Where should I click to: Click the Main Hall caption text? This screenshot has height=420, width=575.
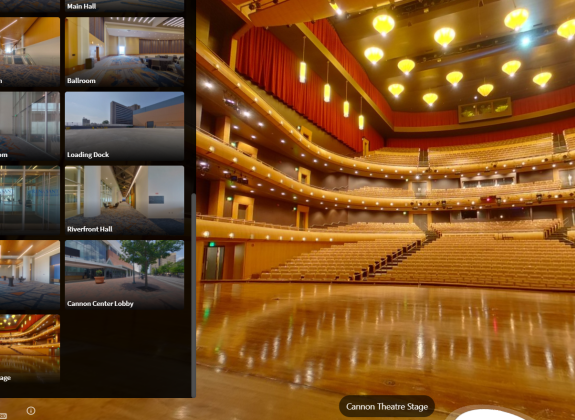(x=81, y=6)
